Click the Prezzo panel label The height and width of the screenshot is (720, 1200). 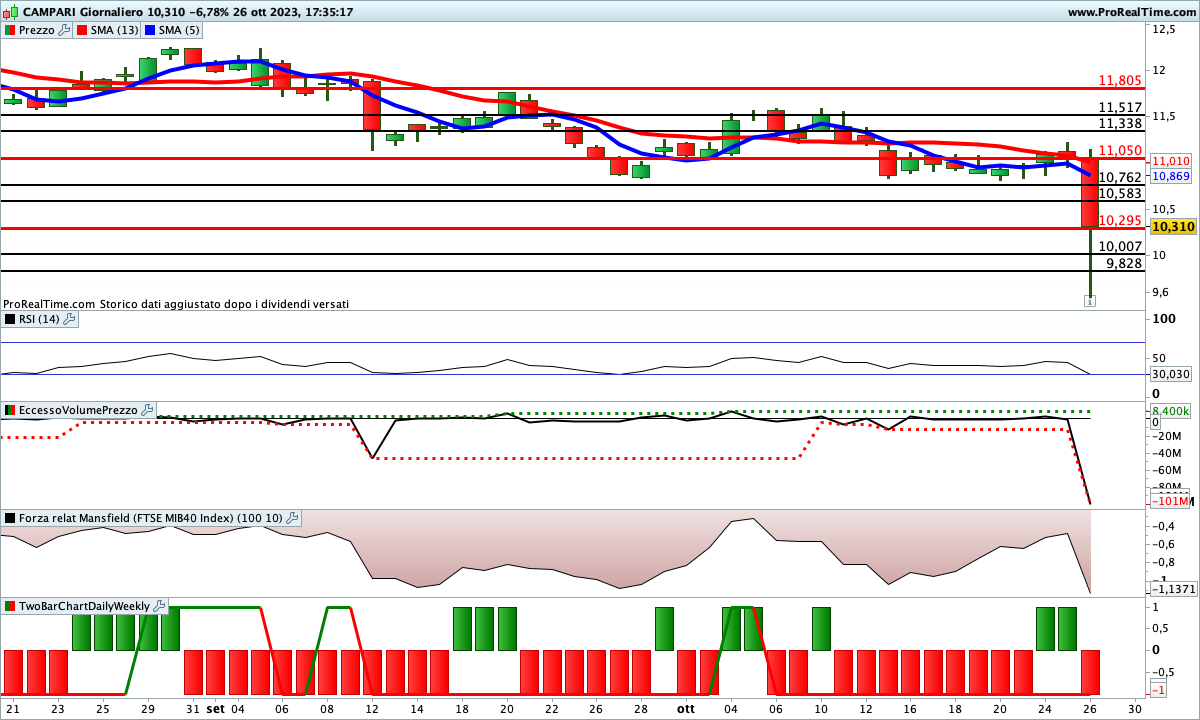pos(37,30)
